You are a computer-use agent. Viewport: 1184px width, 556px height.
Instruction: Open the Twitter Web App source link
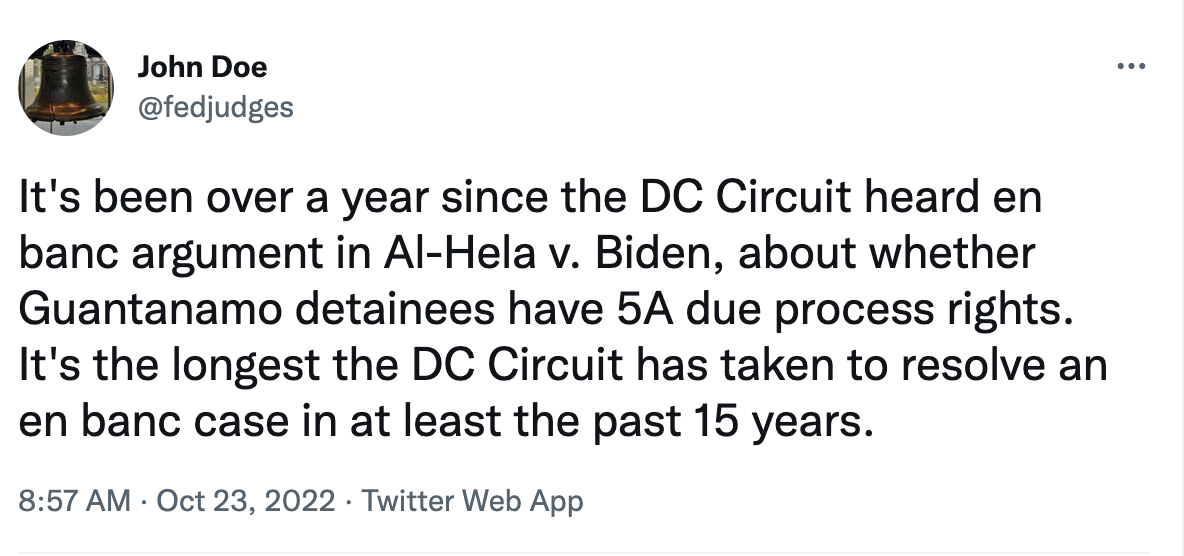click(x=473, y=500)
